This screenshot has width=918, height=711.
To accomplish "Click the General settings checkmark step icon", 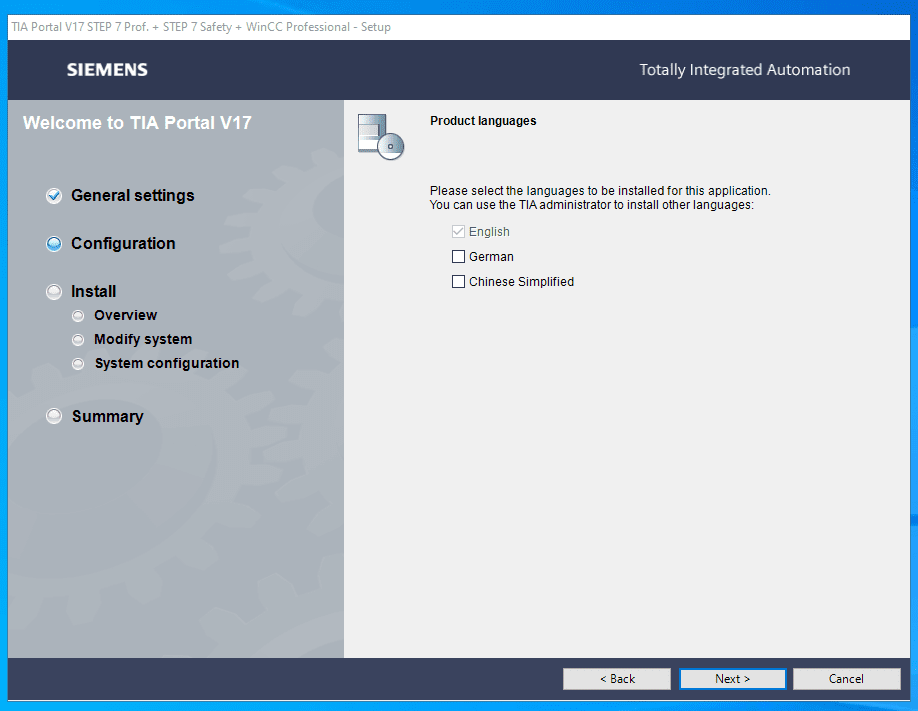I will pos(54,196).
